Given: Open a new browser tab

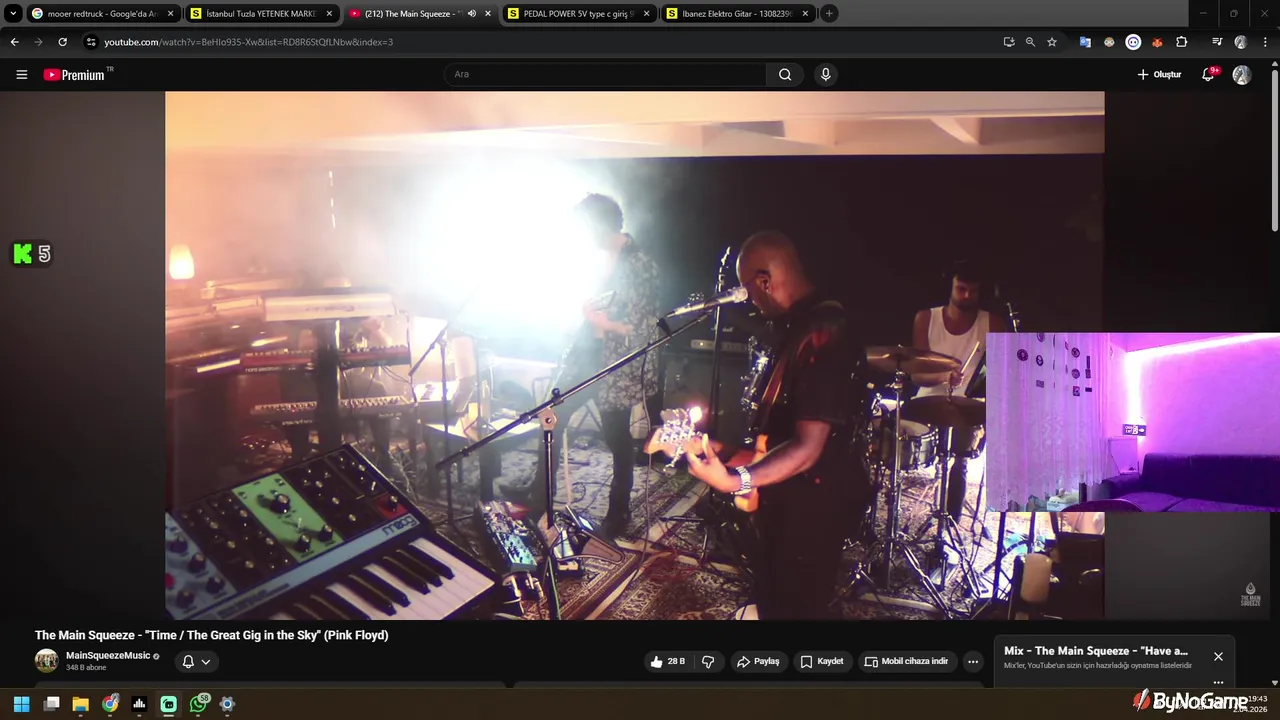Looking at the screenshot, I should pyautogui.click(x=829, y=14).
